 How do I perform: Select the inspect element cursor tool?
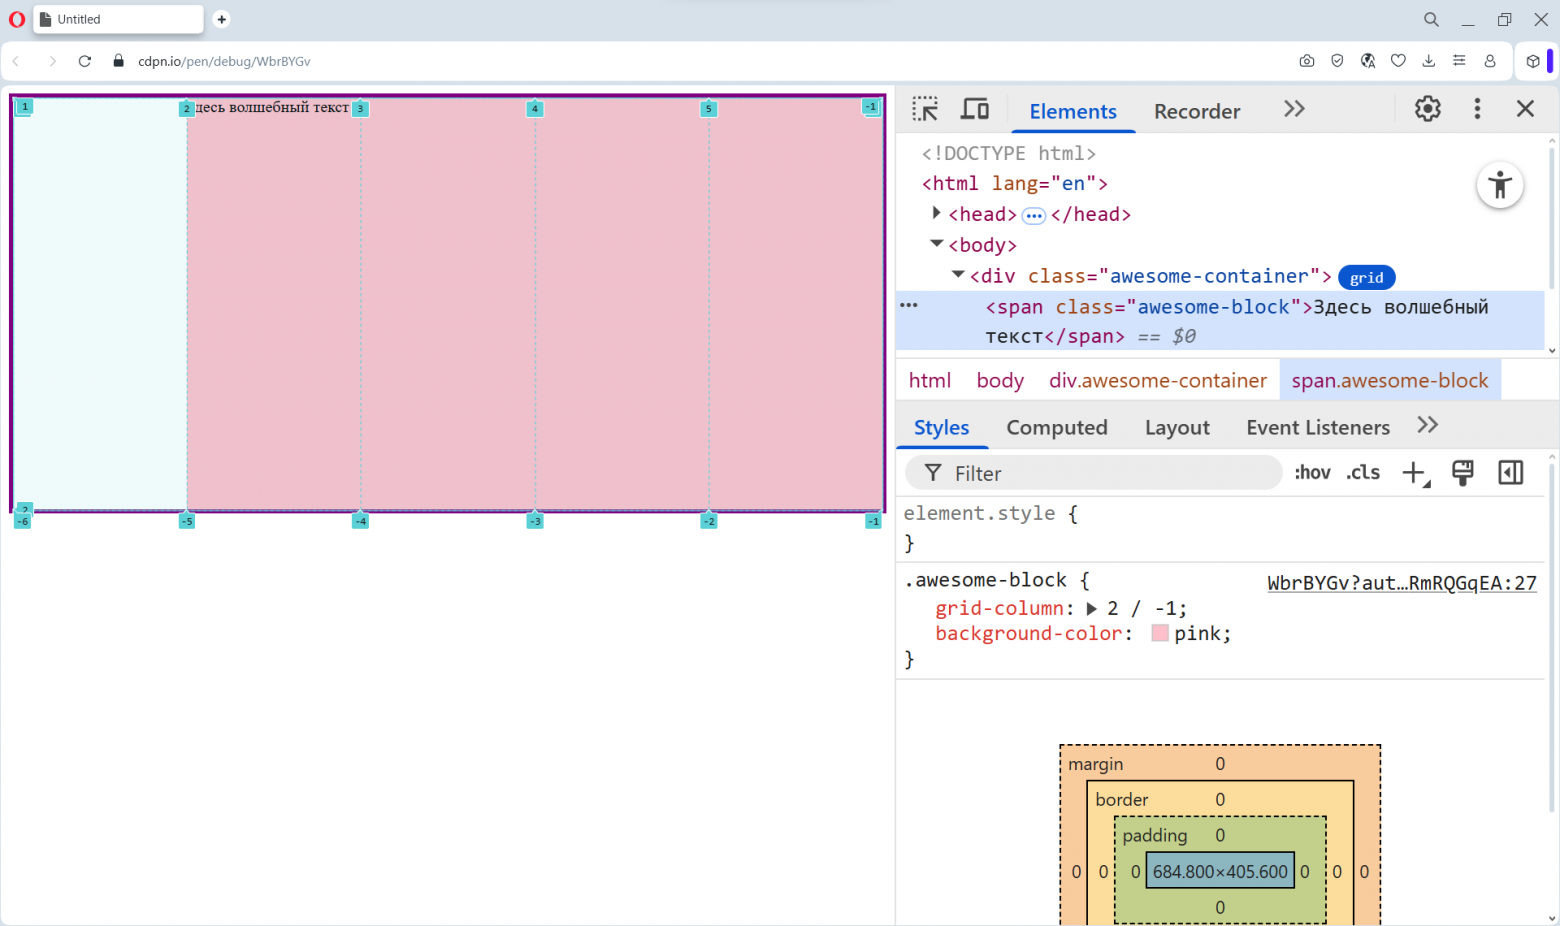(x=925, y=109)
